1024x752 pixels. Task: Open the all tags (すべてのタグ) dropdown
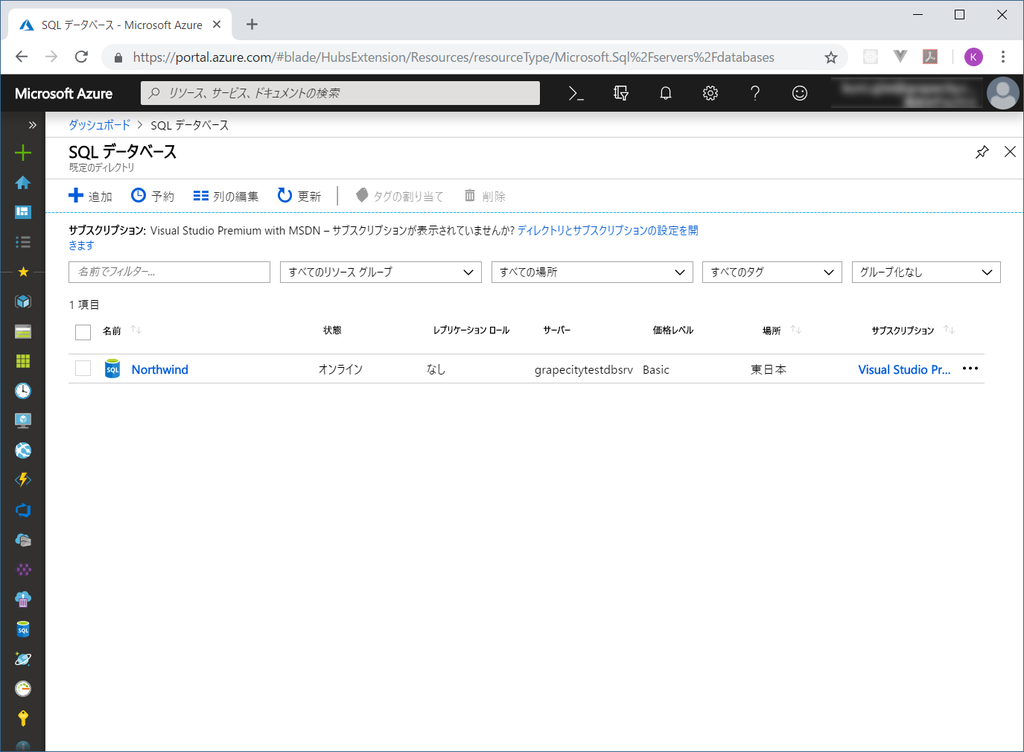(772, 272)
